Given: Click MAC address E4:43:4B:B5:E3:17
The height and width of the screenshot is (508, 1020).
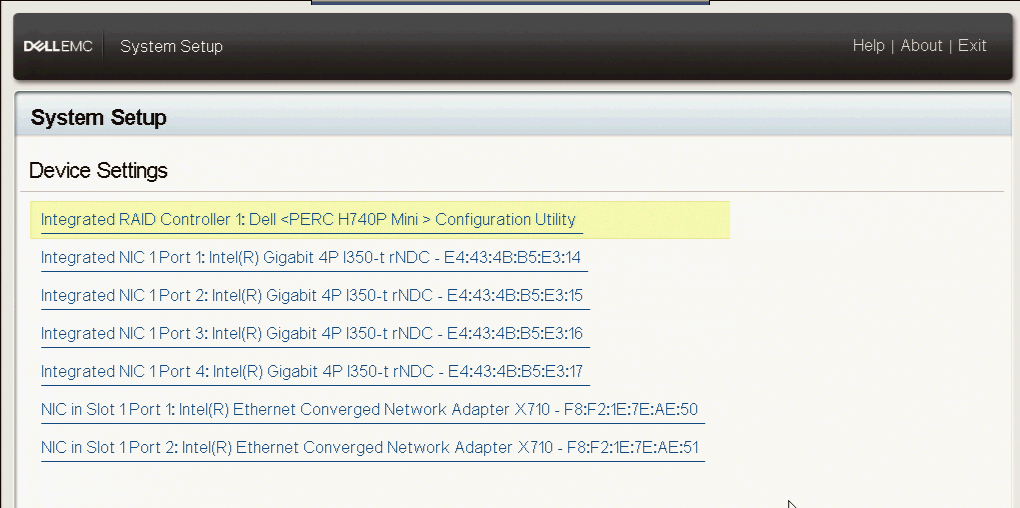Looking at the screenshot, I should pyautogui.click(x=514, y=372).
